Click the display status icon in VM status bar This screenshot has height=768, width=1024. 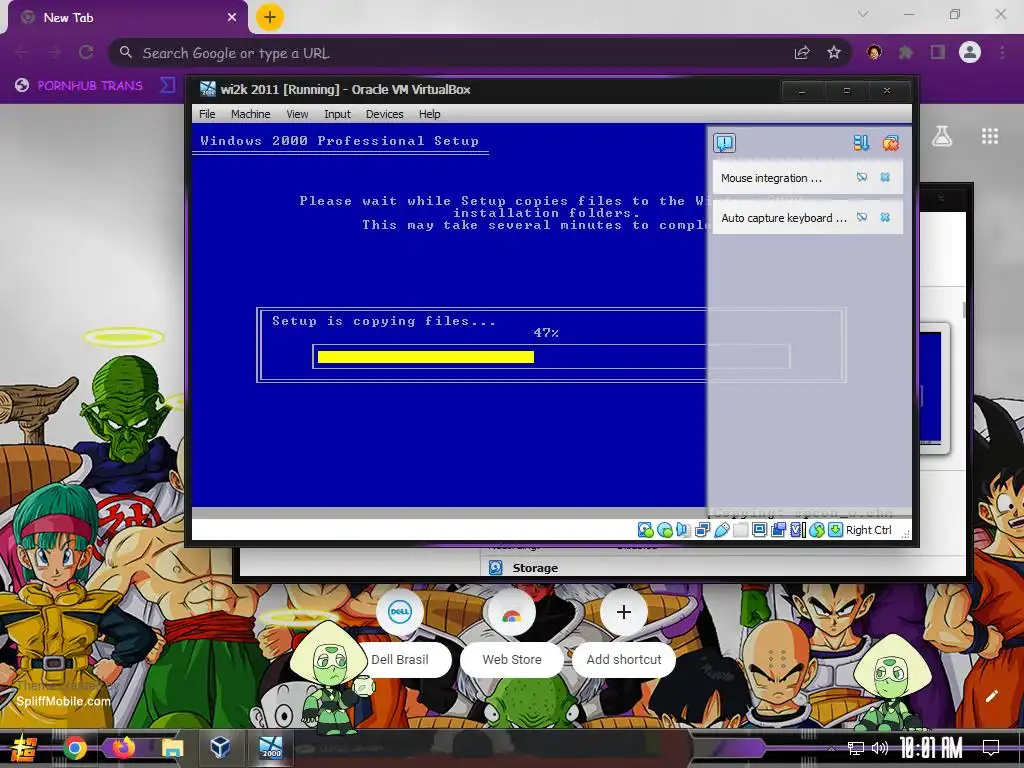click(759, 530)
